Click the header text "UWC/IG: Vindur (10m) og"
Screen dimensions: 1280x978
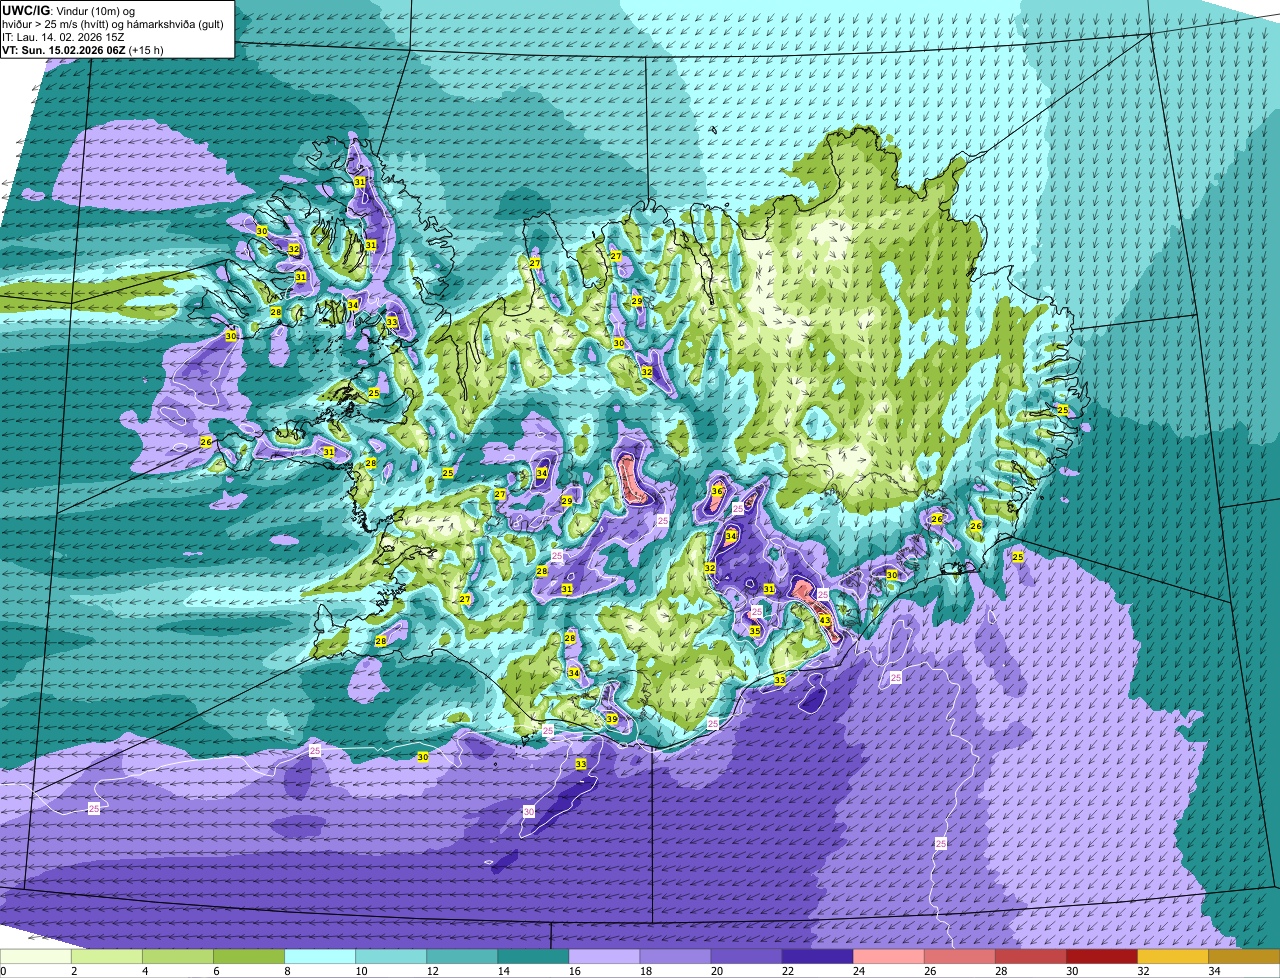coord(68,10)
